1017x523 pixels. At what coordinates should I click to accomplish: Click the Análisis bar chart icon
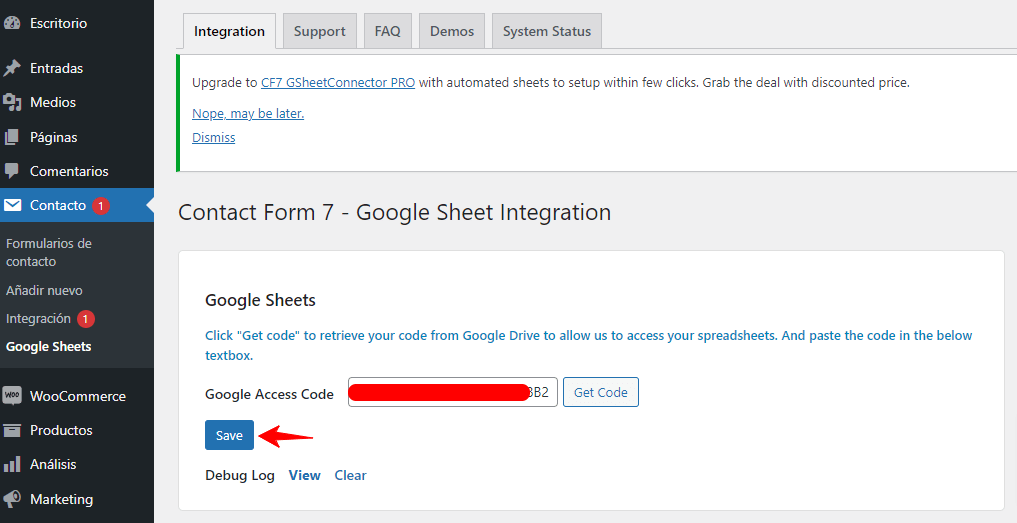pos(12,465)
